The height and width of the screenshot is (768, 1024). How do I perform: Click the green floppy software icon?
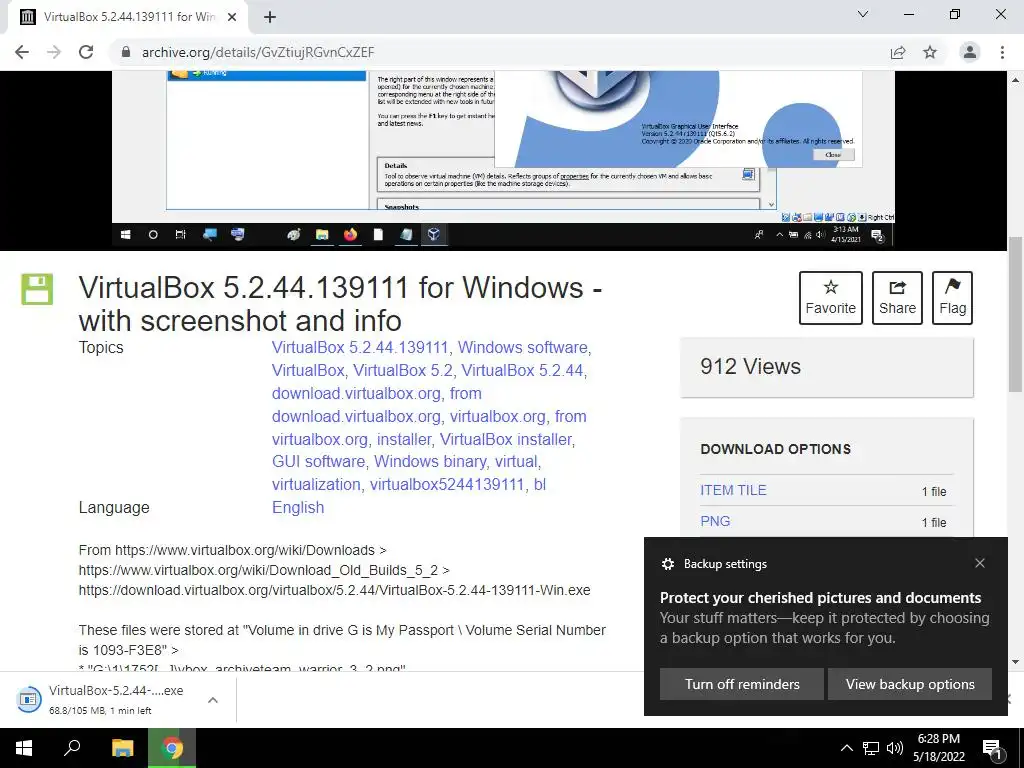[x=37, y=289]
